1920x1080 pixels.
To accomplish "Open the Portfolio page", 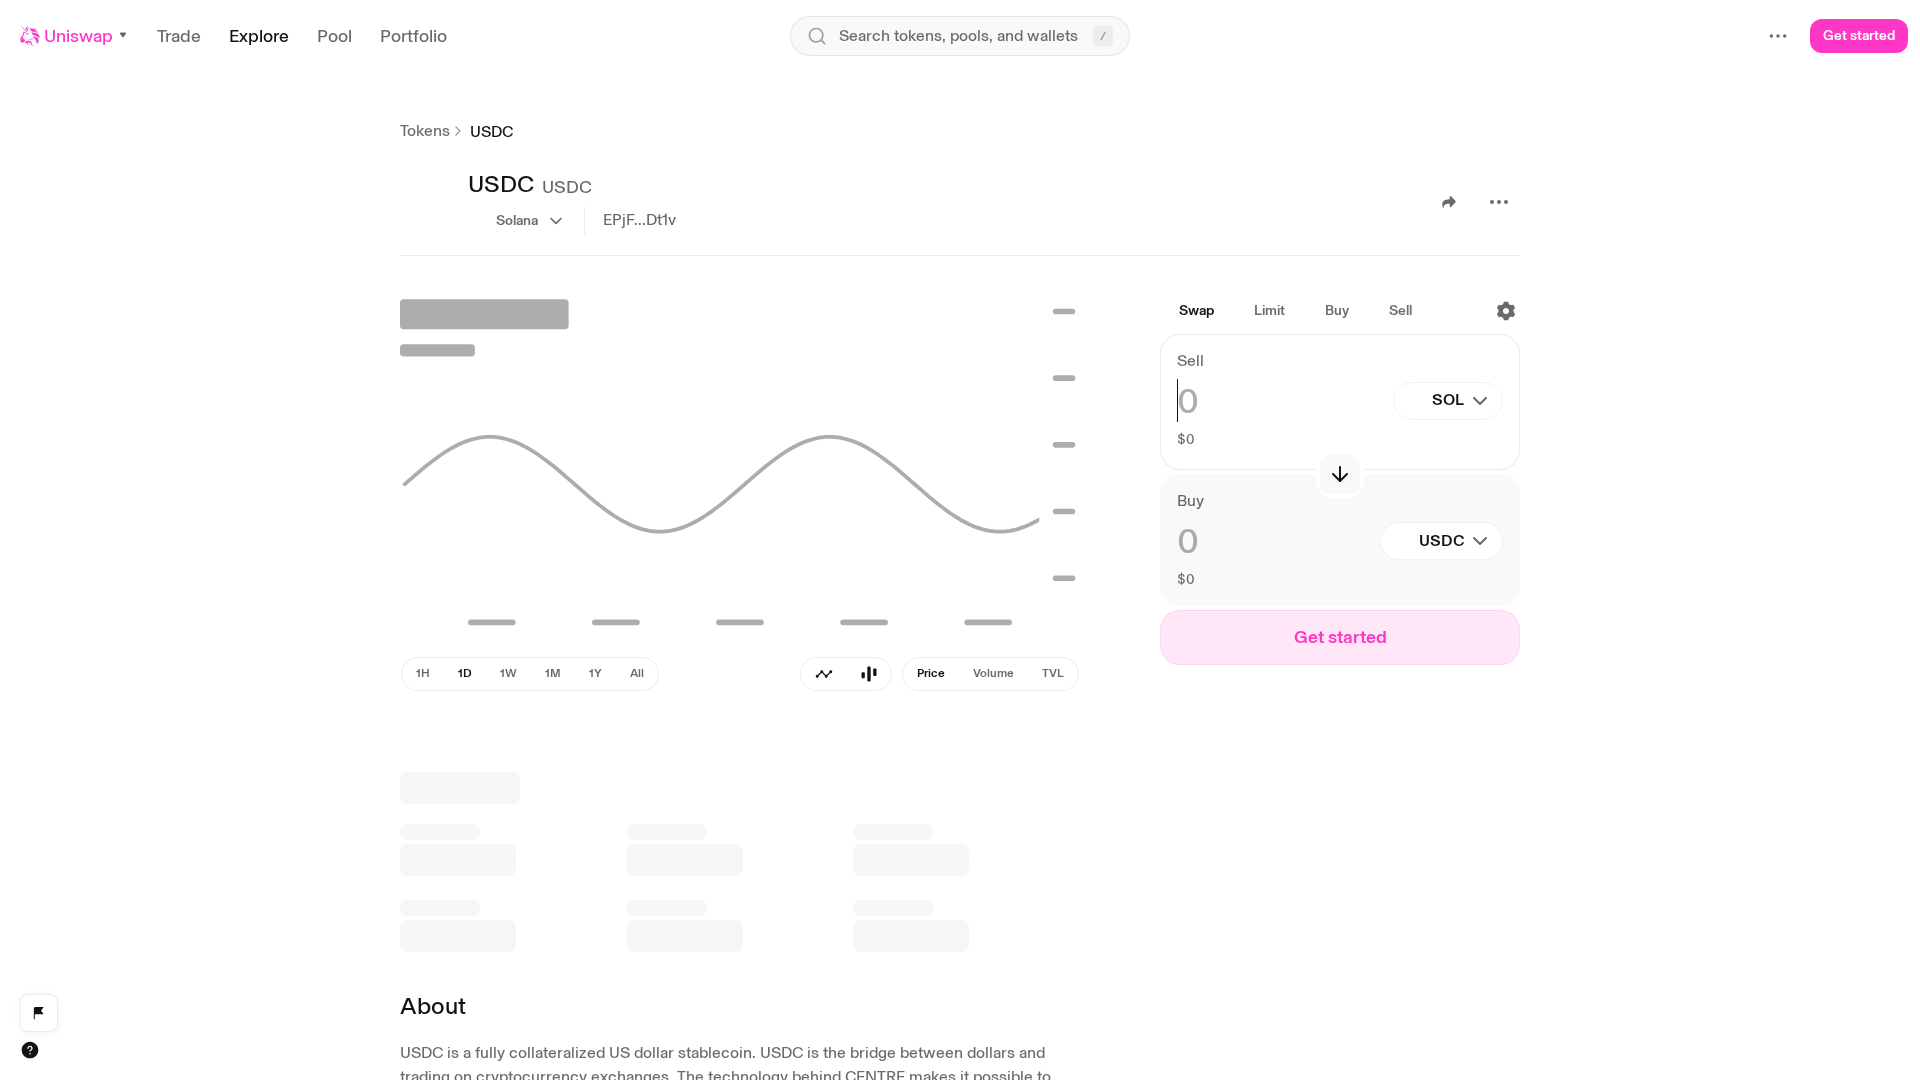I will point(413,36).
